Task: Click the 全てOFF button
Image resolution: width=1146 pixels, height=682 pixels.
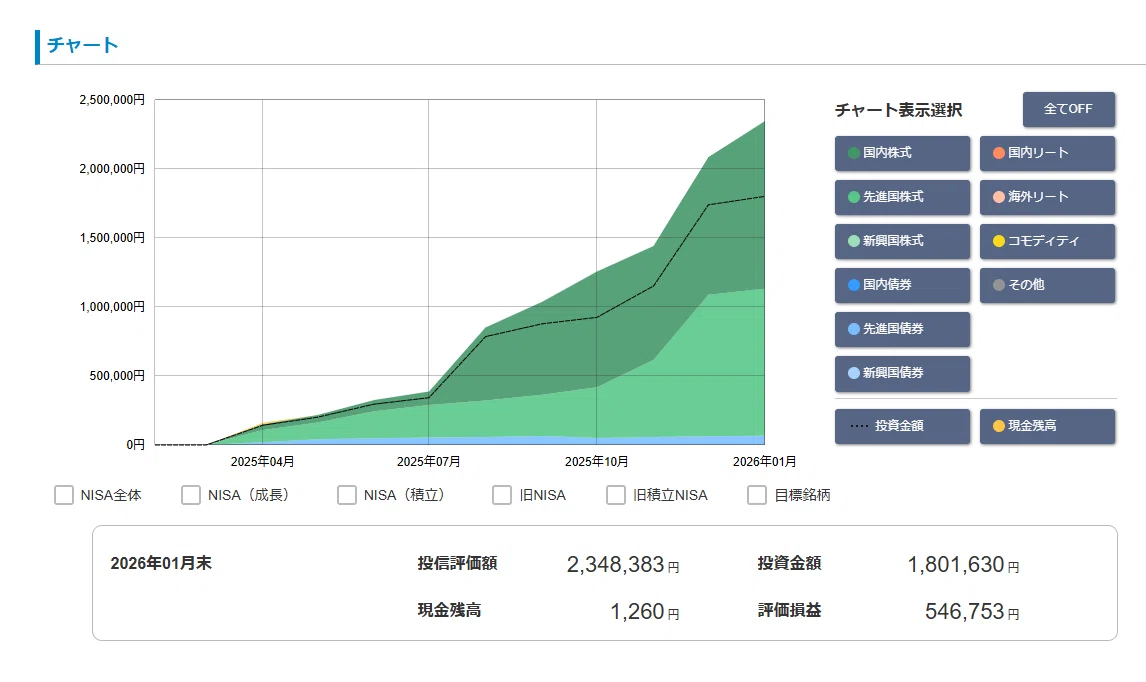Action: click(1069, 109)
